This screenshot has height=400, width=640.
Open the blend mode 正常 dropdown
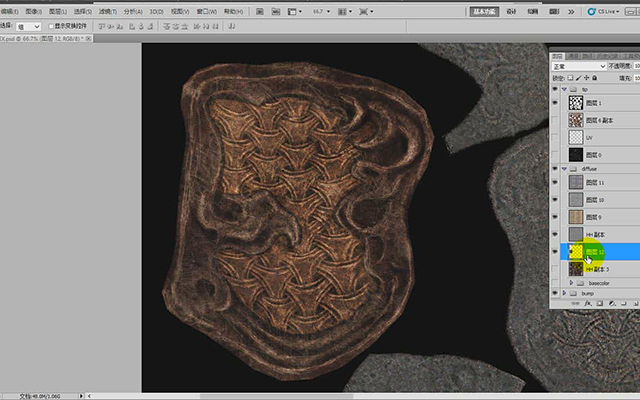[x=579, y=66]
